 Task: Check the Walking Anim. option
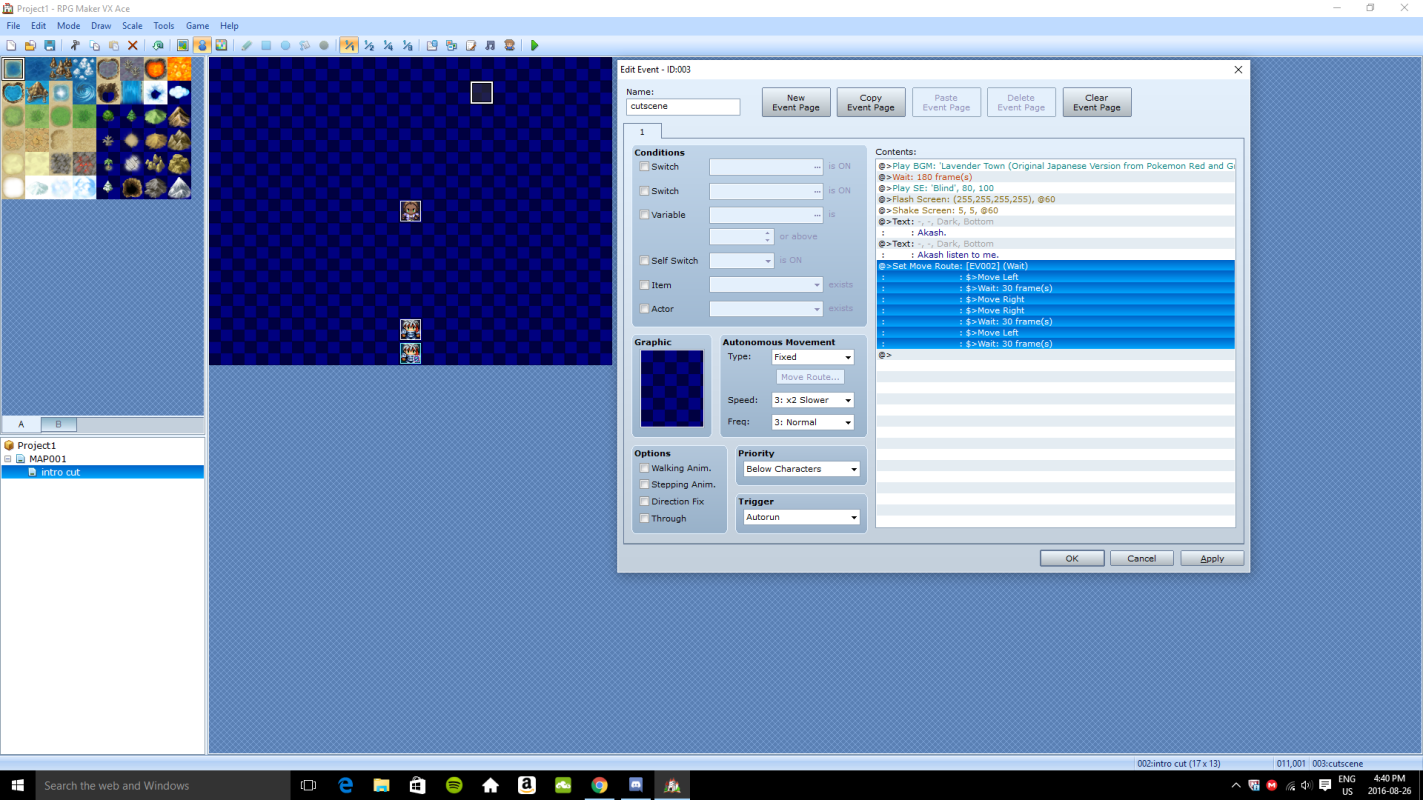(x=644, y=468)
